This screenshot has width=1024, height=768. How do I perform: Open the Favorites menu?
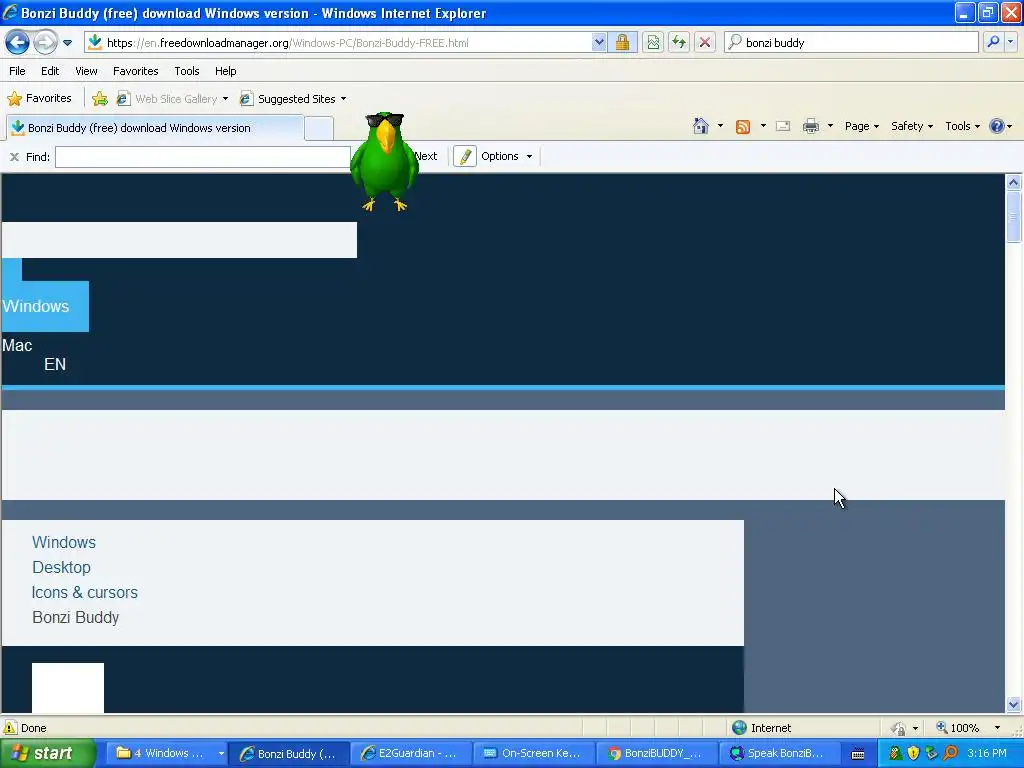135,71
